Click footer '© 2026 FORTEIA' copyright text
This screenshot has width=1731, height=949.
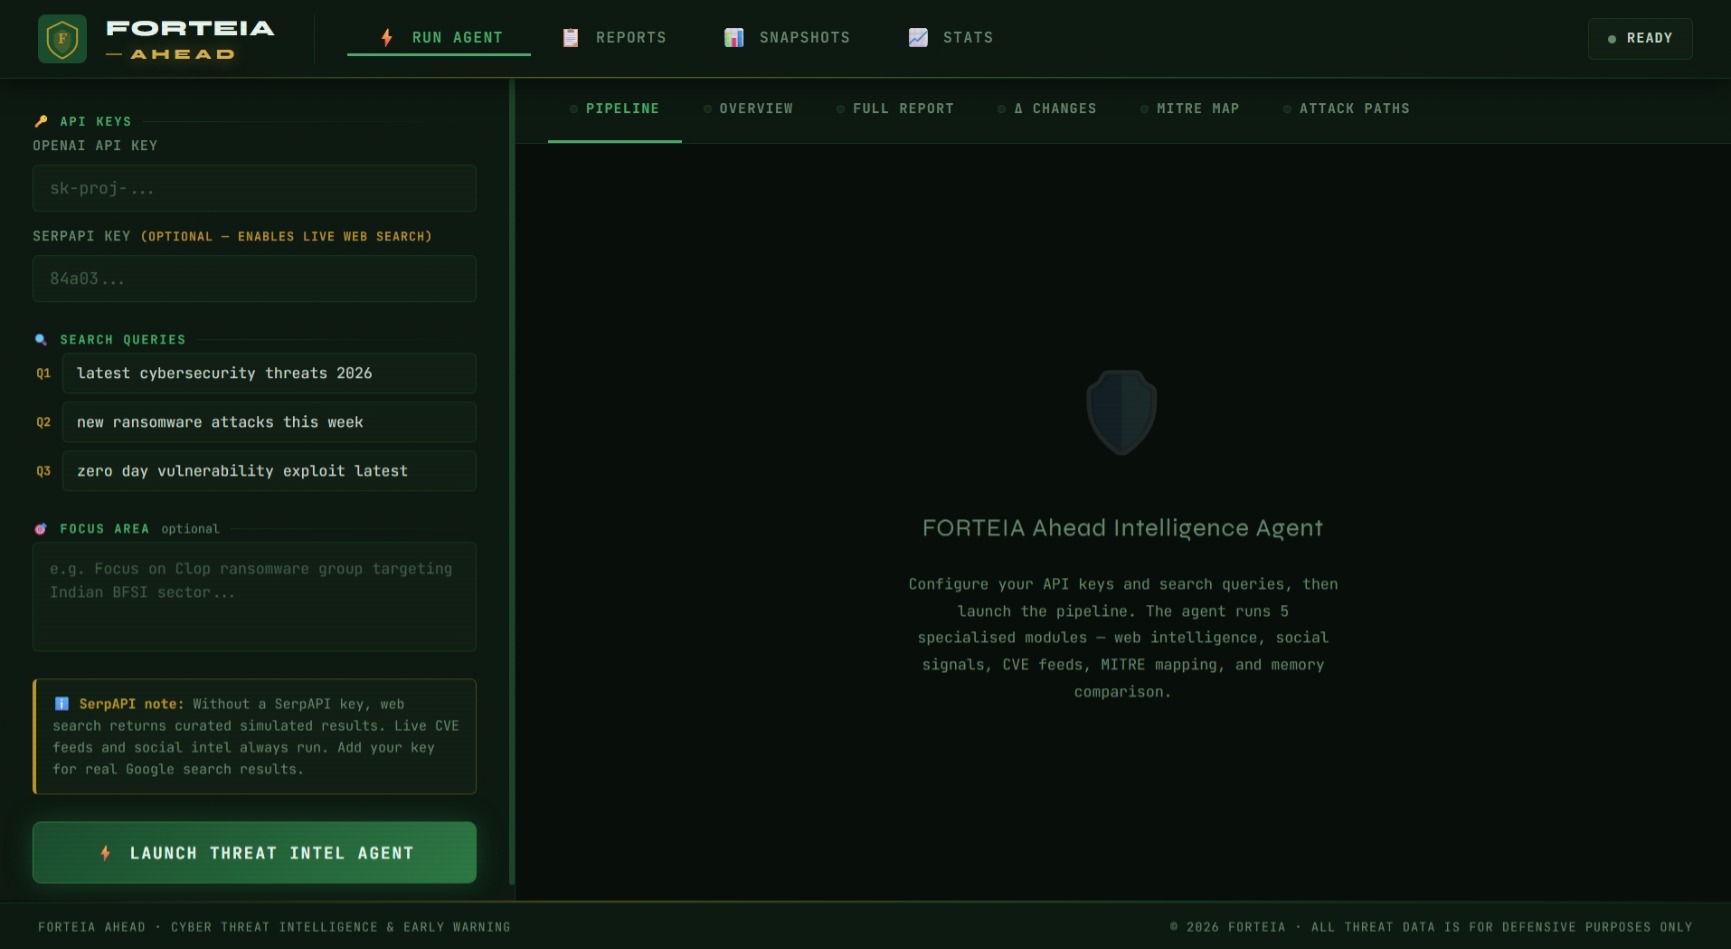click(x=1228, y=928)
